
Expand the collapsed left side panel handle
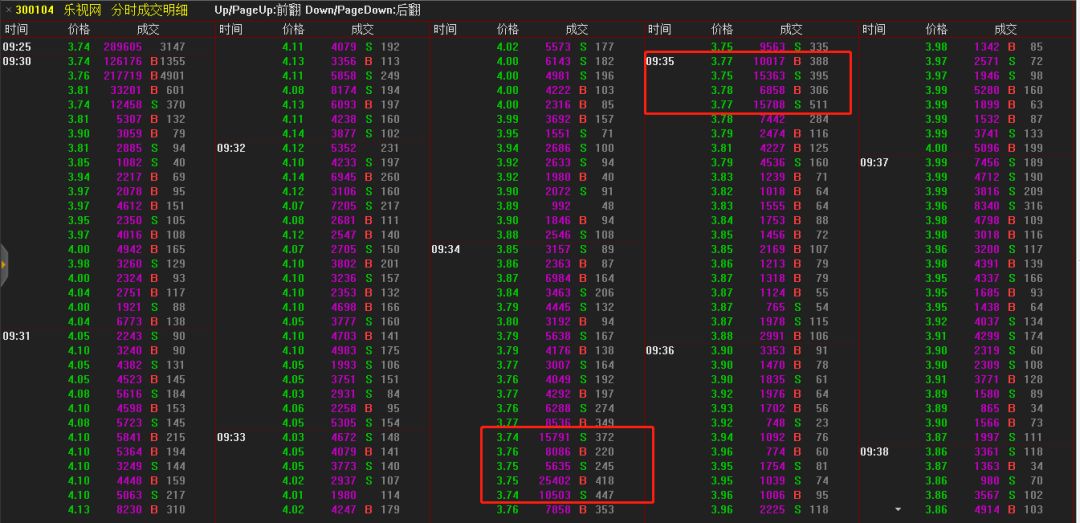click(3, 263)
